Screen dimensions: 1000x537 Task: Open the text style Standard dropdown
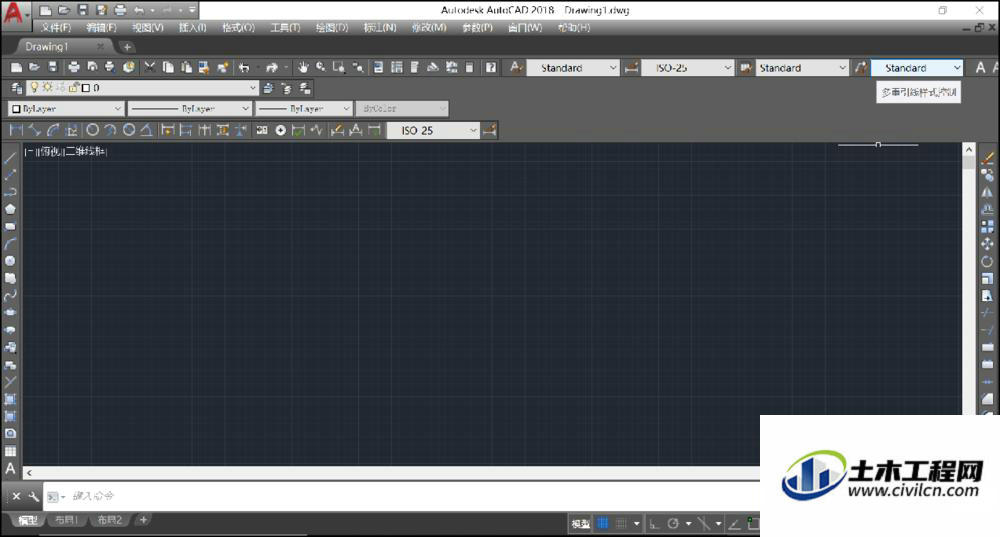pos(573,68)
